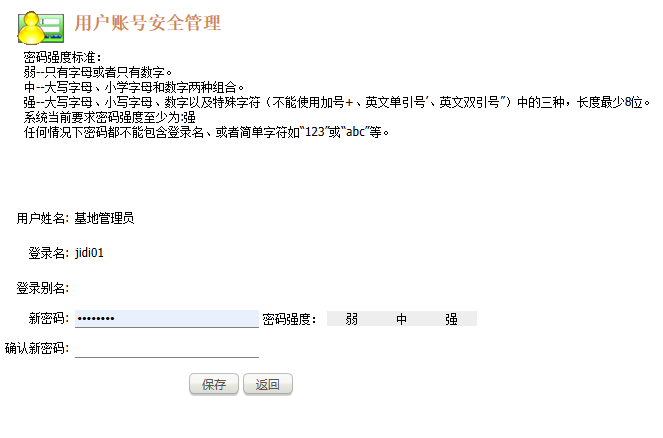Click the 中 password strength indicator
This screenshot has width=663, height=438.
tap(402, 319)
